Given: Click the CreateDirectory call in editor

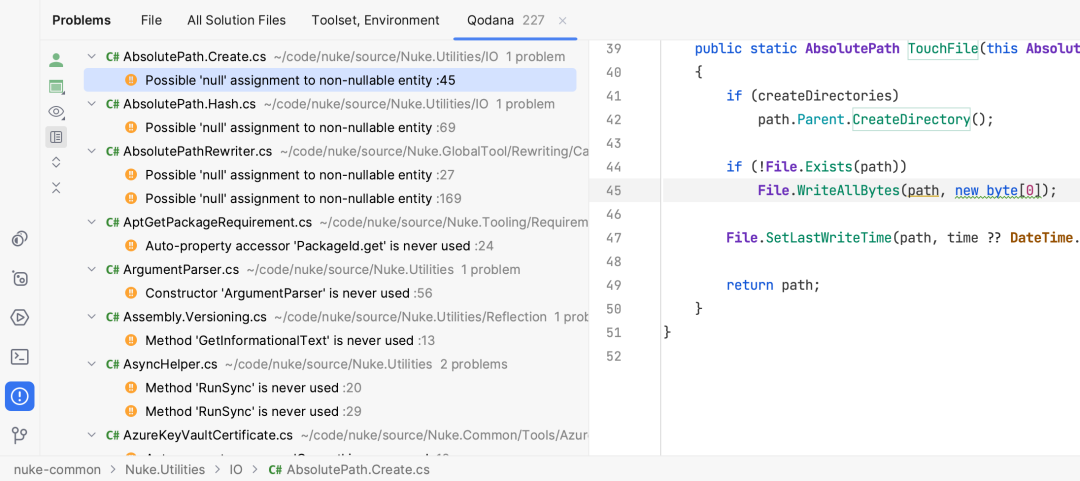Looking at the screenshot, I should click(911, 119).
